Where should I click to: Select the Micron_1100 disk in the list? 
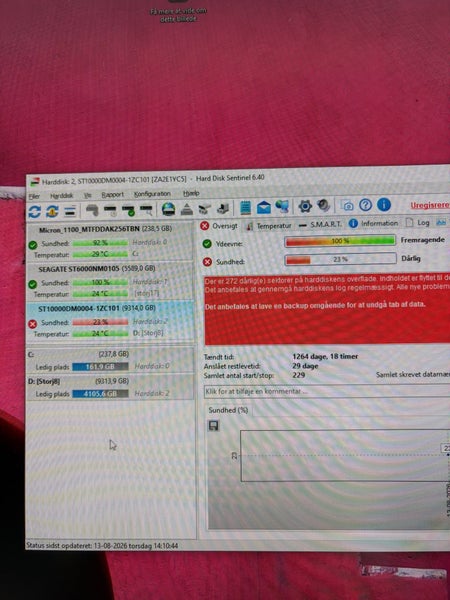tap(110, 242)
